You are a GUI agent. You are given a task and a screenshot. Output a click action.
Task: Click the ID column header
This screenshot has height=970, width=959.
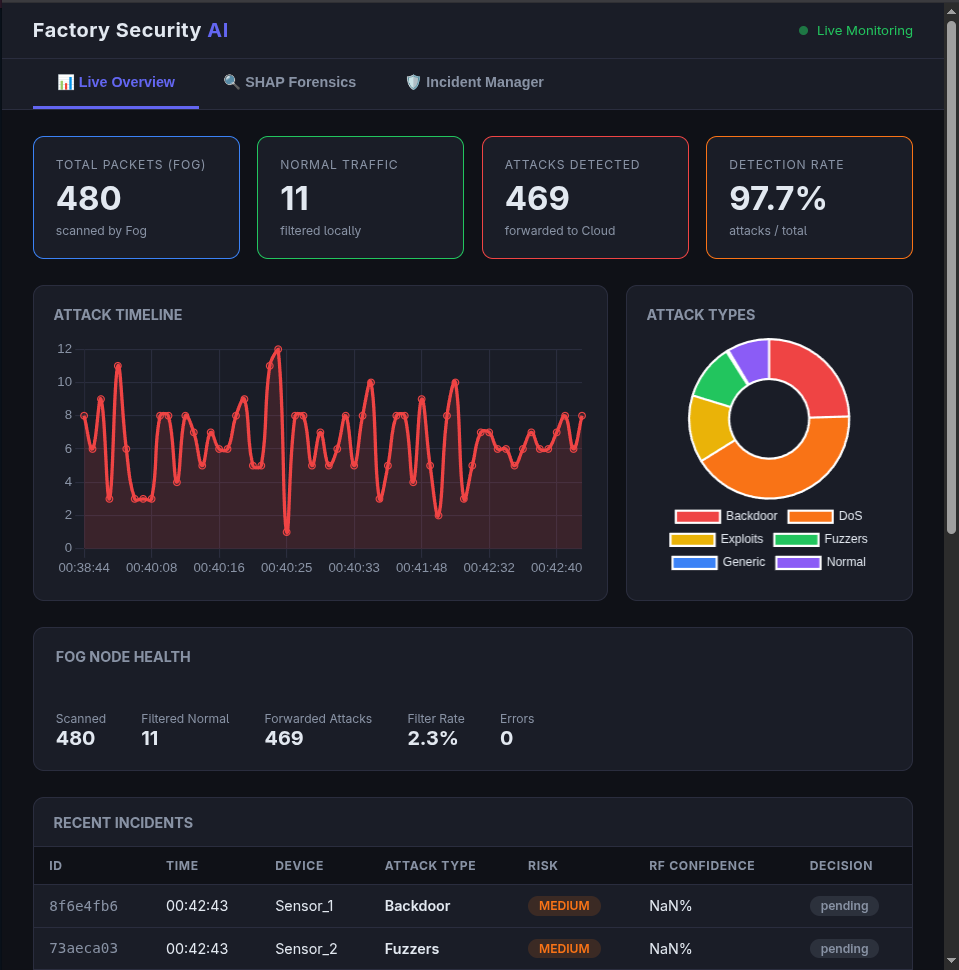[56, 865]
